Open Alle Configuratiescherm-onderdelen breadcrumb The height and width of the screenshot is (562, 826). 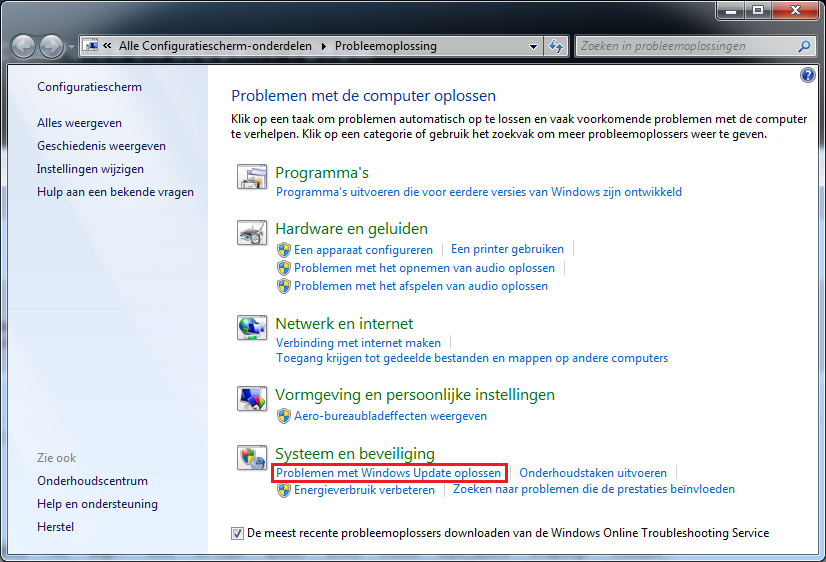[x=215, y=46]
